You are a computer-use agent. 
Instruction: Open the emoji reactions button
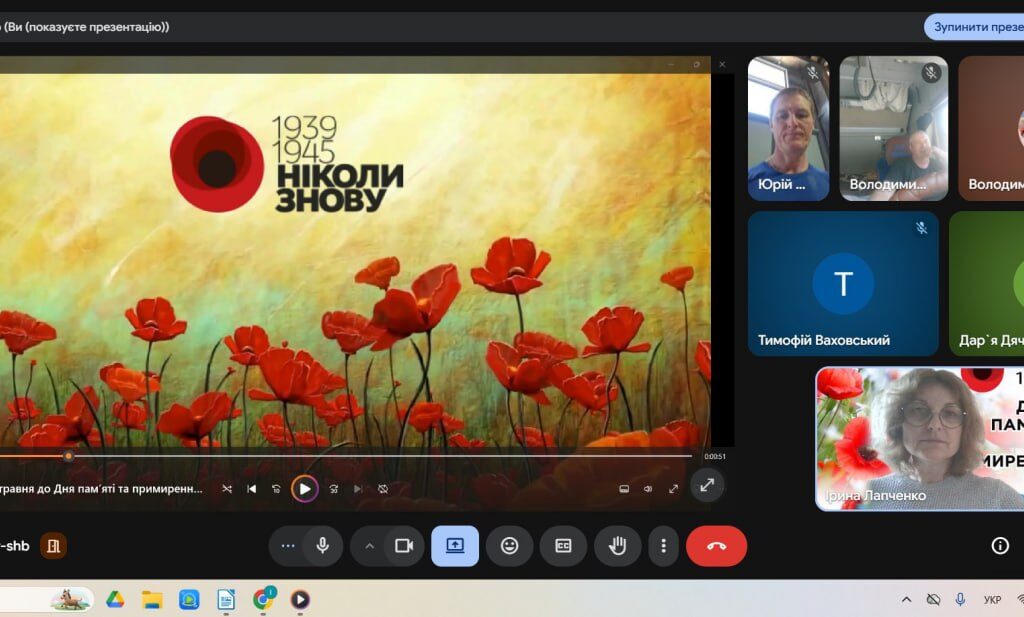[x=509, y=546]
